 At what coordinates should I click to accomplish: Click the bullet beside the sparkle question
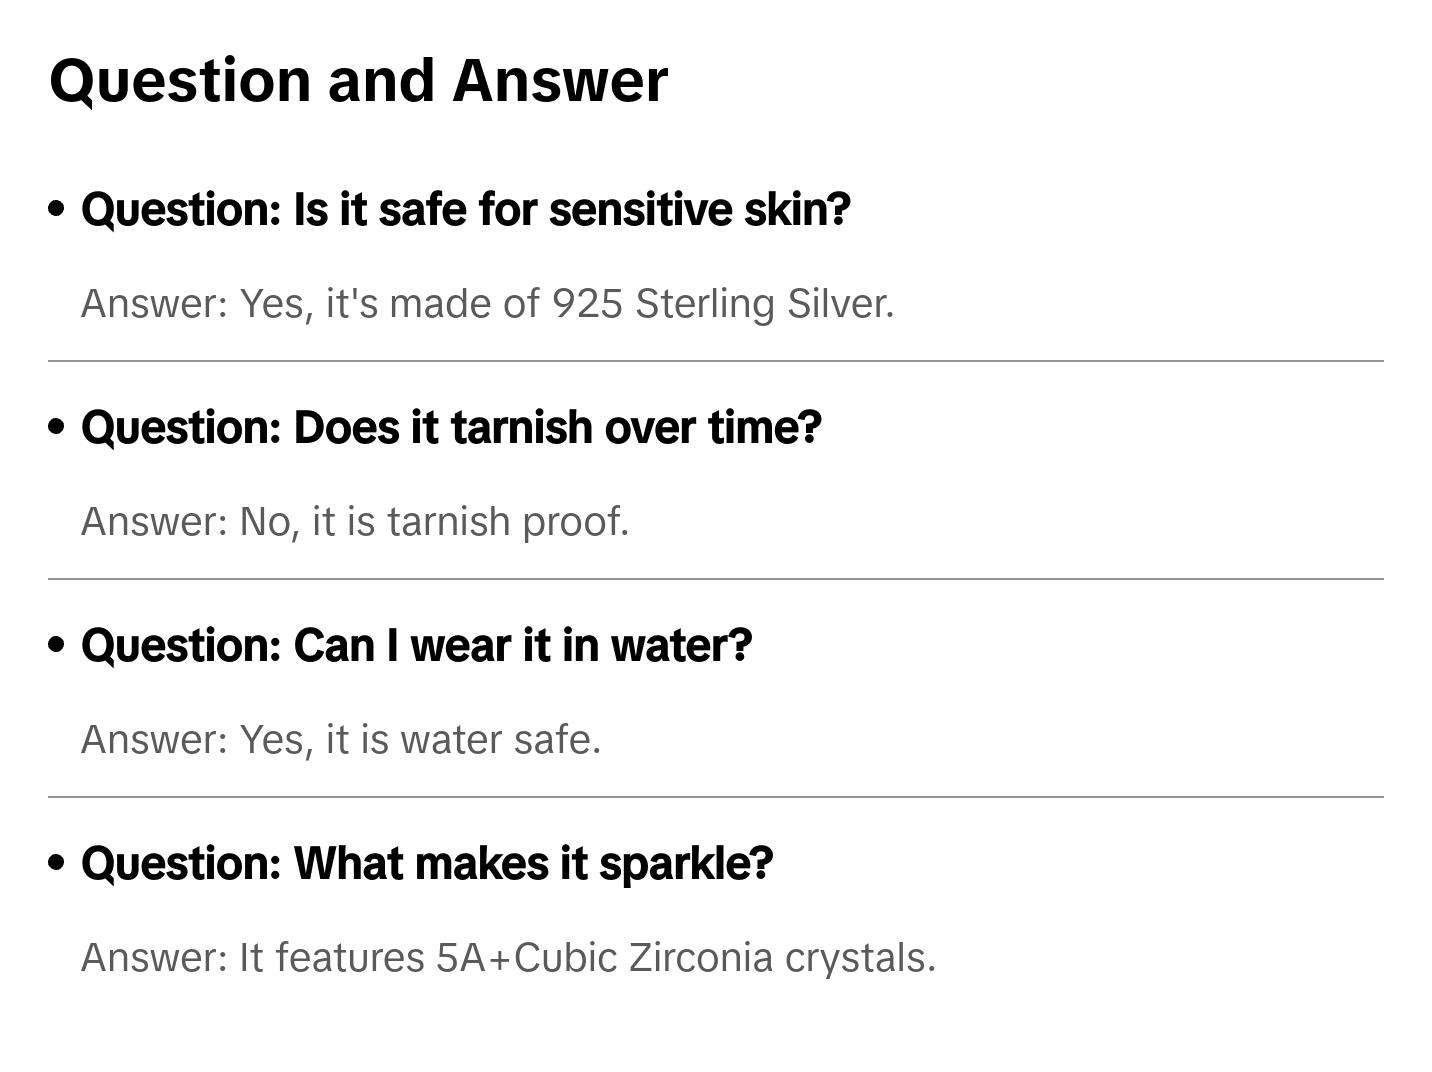(x=57, y=863)
